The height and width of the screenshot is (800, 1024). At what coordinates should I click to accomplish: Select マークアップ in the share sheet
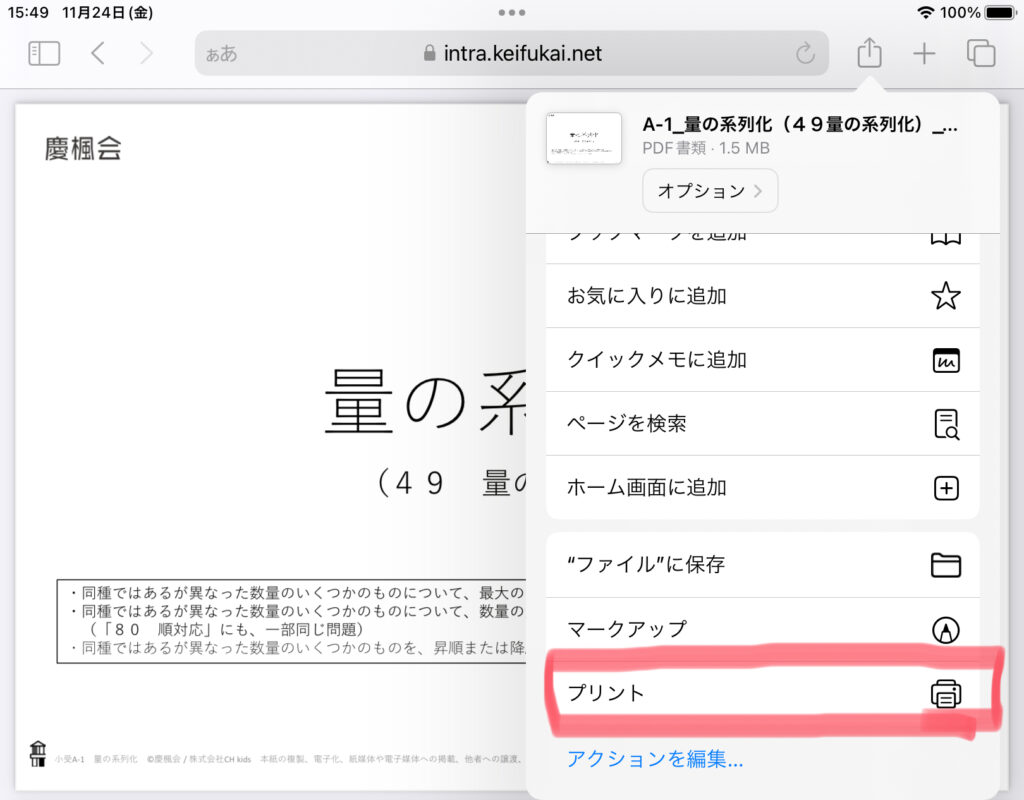coord(627,629)
